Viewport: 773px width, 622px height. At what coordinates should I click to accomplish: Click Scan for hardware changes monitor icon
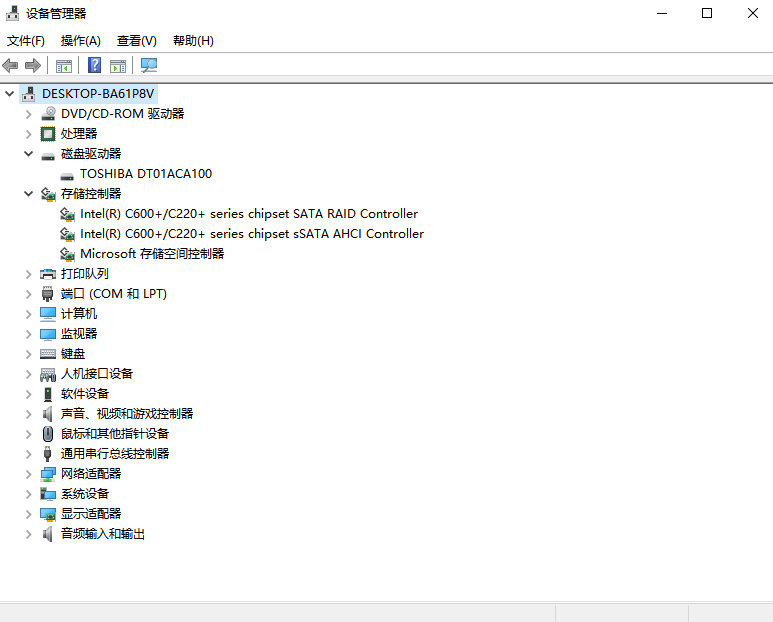(149, 65)
